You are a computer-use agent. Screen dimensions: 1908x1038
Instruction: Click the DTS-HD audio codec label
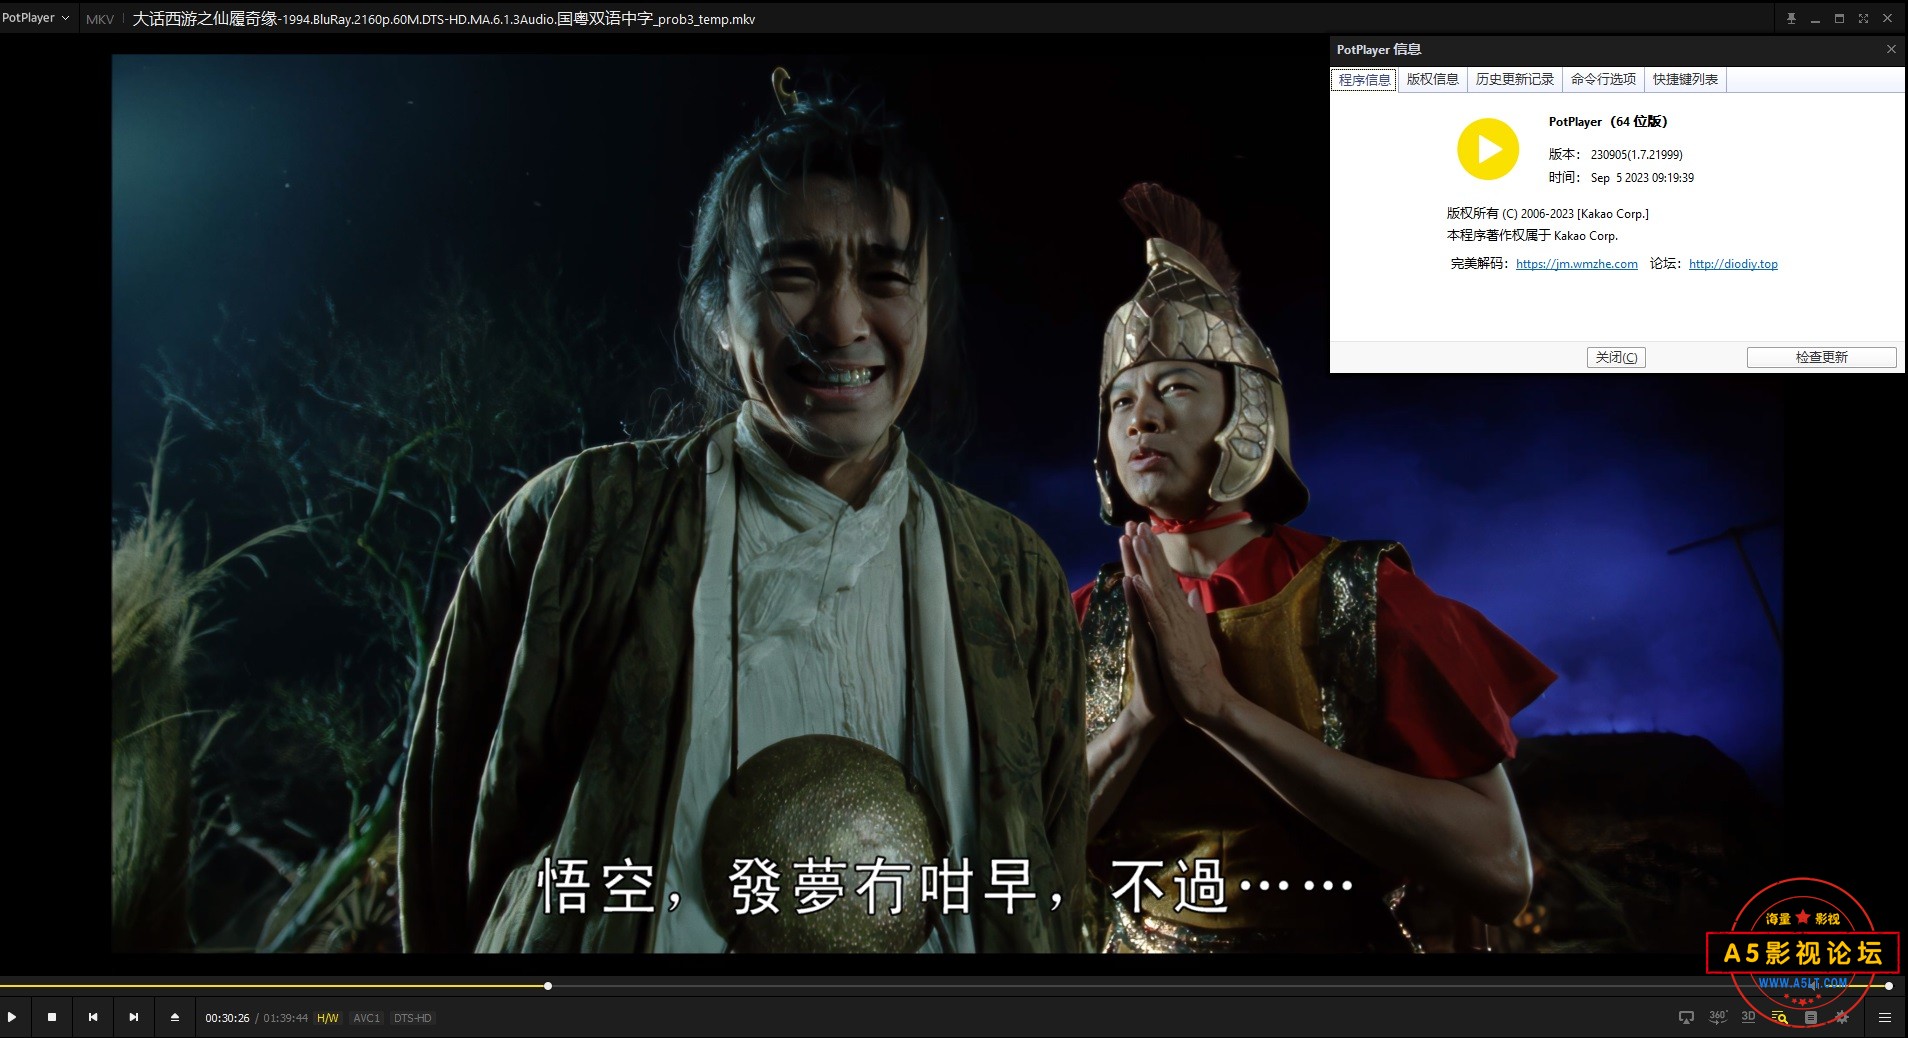coord(412,1018)
